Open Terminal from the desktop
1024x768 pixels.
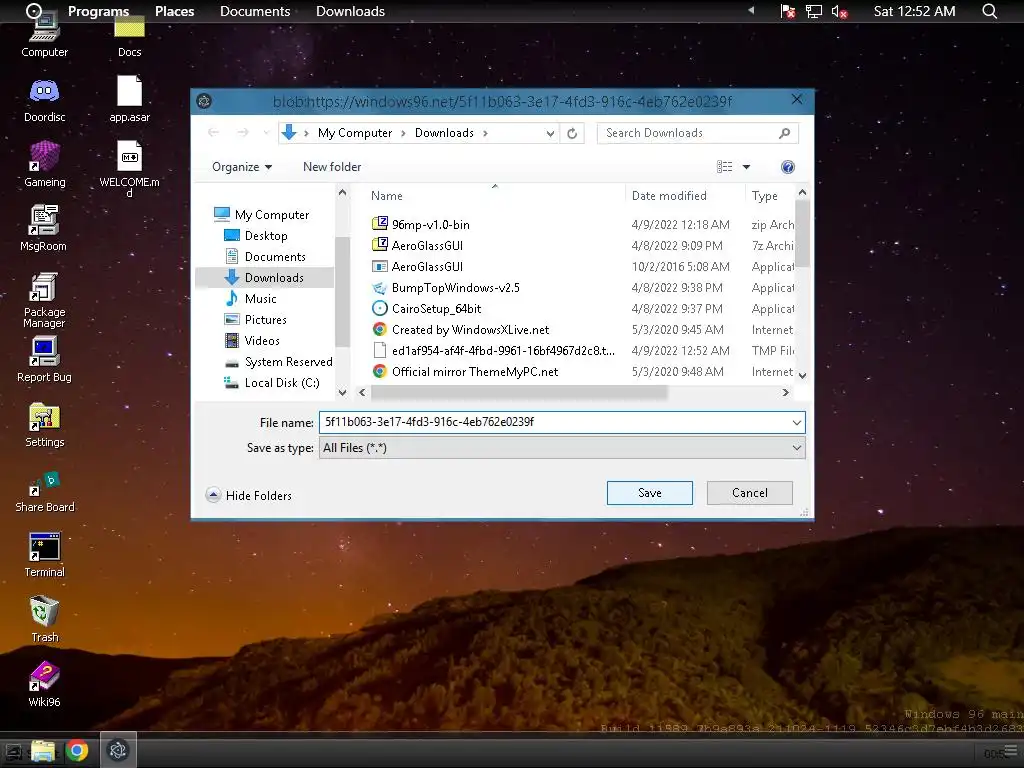pos(44,555)
